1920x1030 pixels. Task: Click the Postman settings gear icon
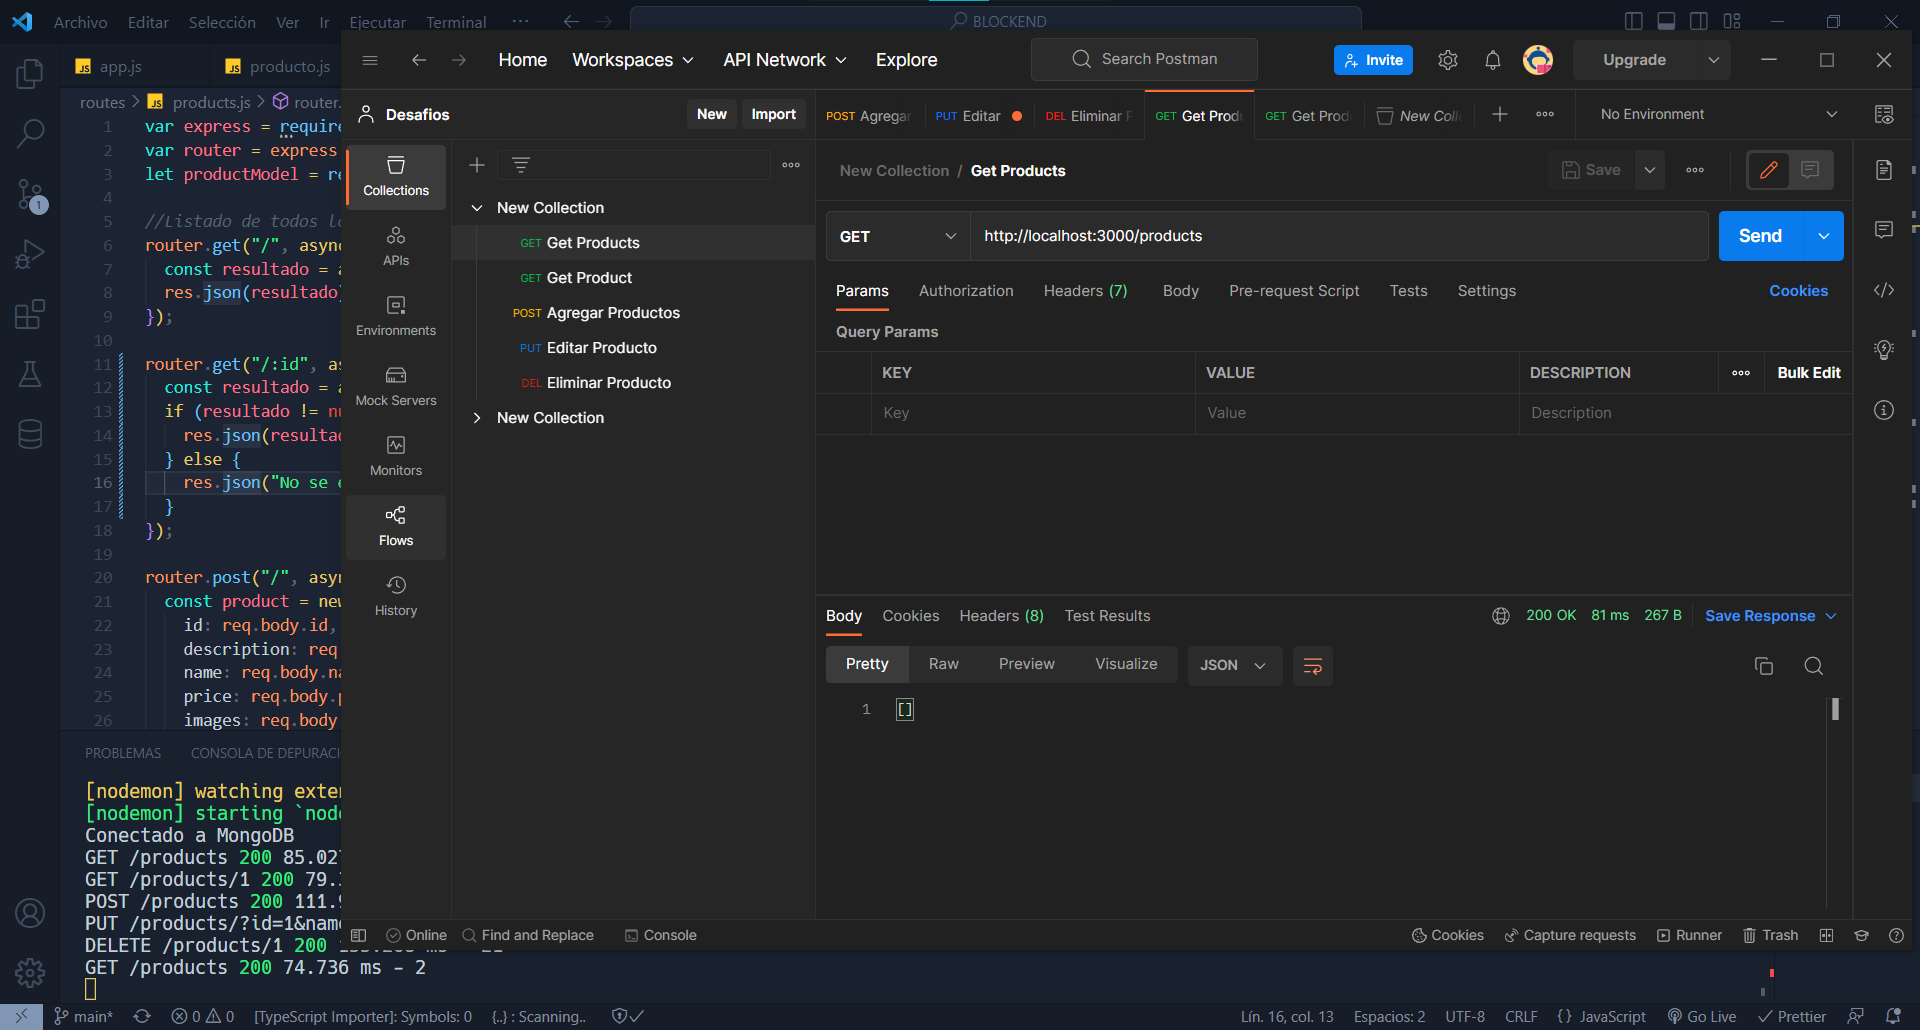click(x=1447, y=60)
